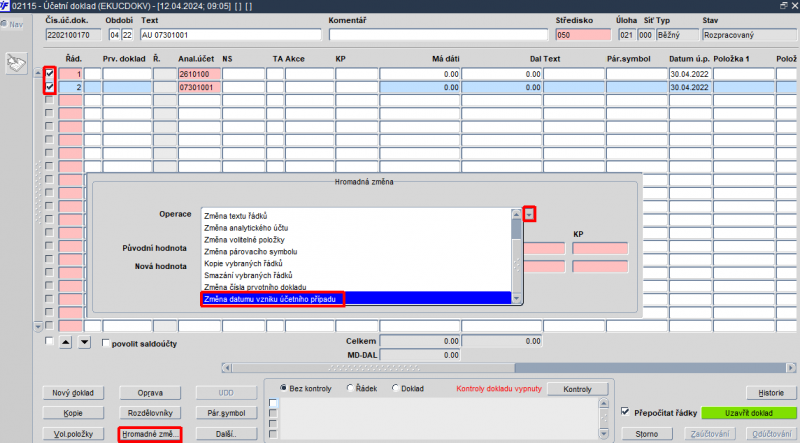
Task: Toggle the Přepočítat řádky checkbox
Action: [x=625, y=412]
